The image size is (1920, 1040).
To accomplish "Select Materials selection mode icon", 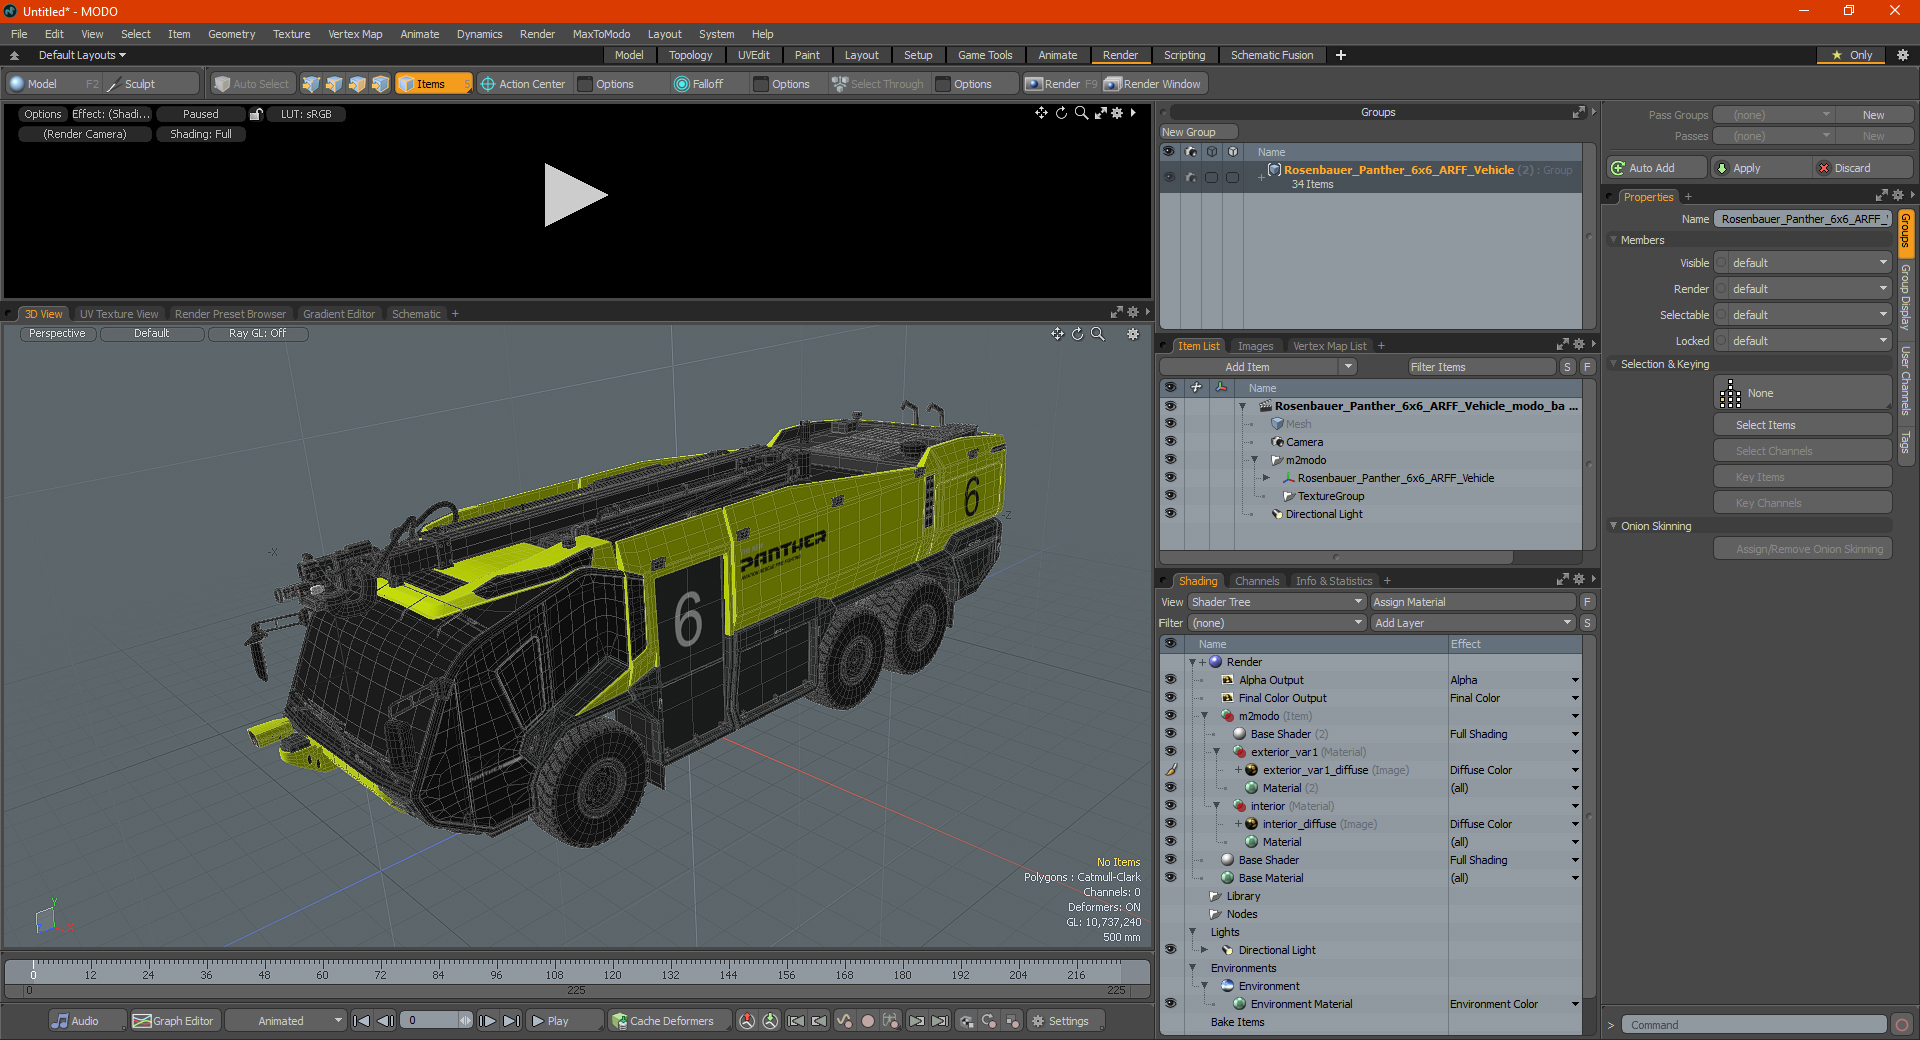I will [x=380, y=84].
